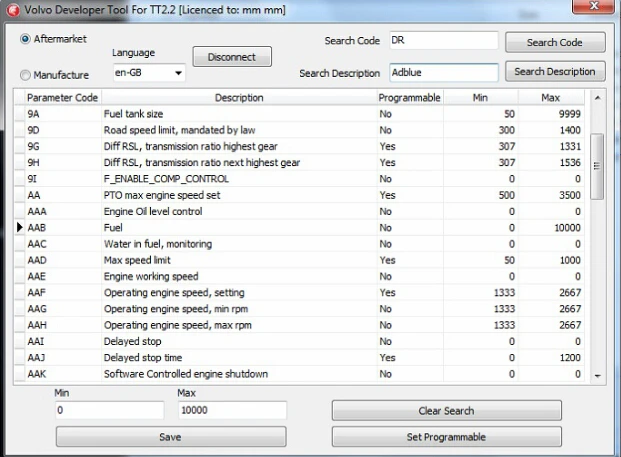Screen dimensions: 621x457
Task: Select the Aftermarket radio button
Action: [x=25, y=39]
